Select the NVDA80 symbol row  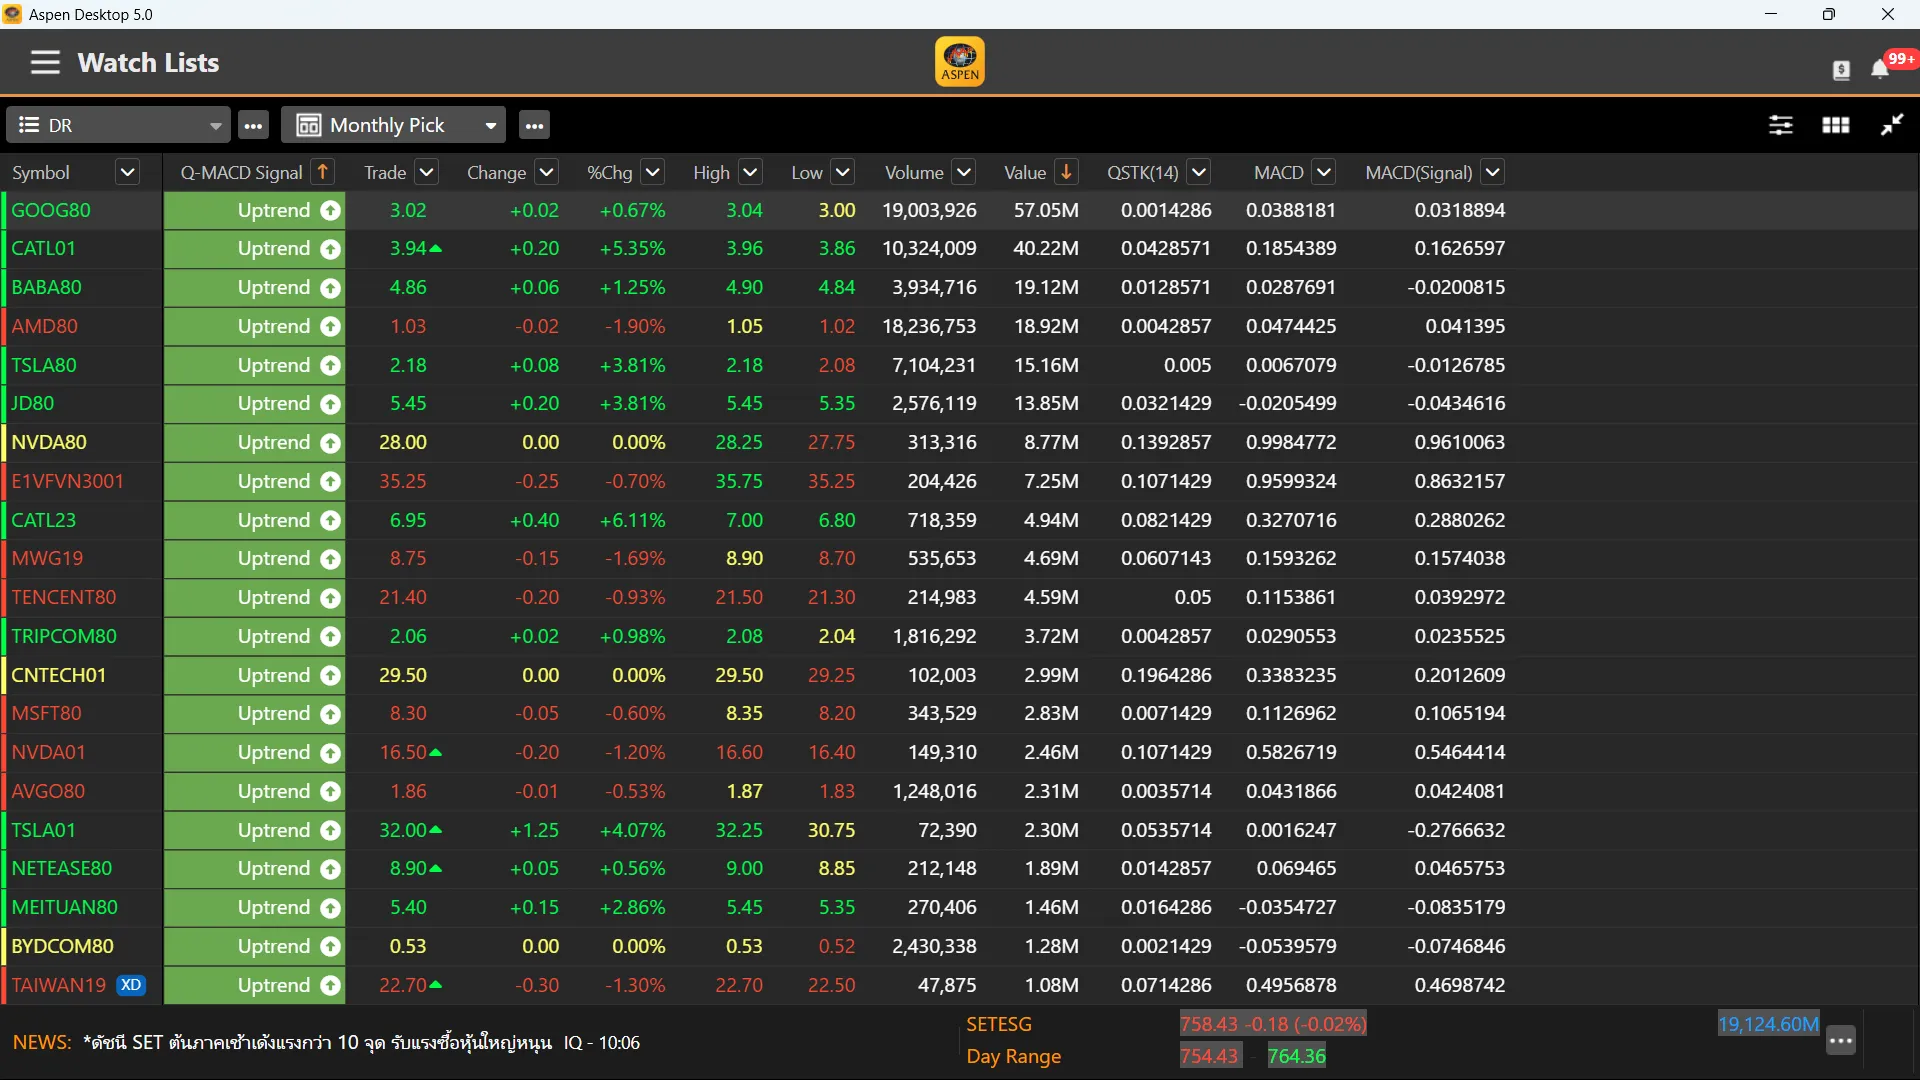tap(50, 442)
